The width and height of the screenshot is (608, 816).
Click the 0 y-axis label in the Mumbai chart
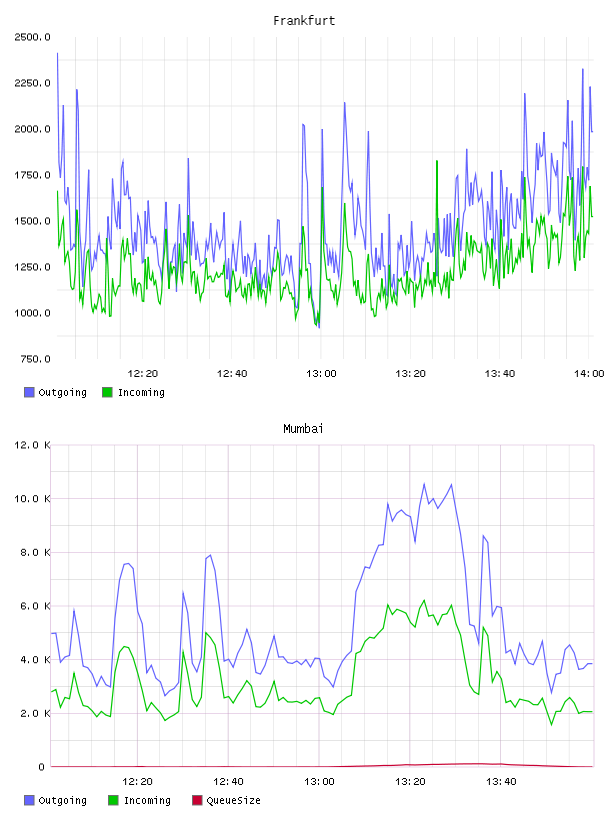tap(42, 767)
